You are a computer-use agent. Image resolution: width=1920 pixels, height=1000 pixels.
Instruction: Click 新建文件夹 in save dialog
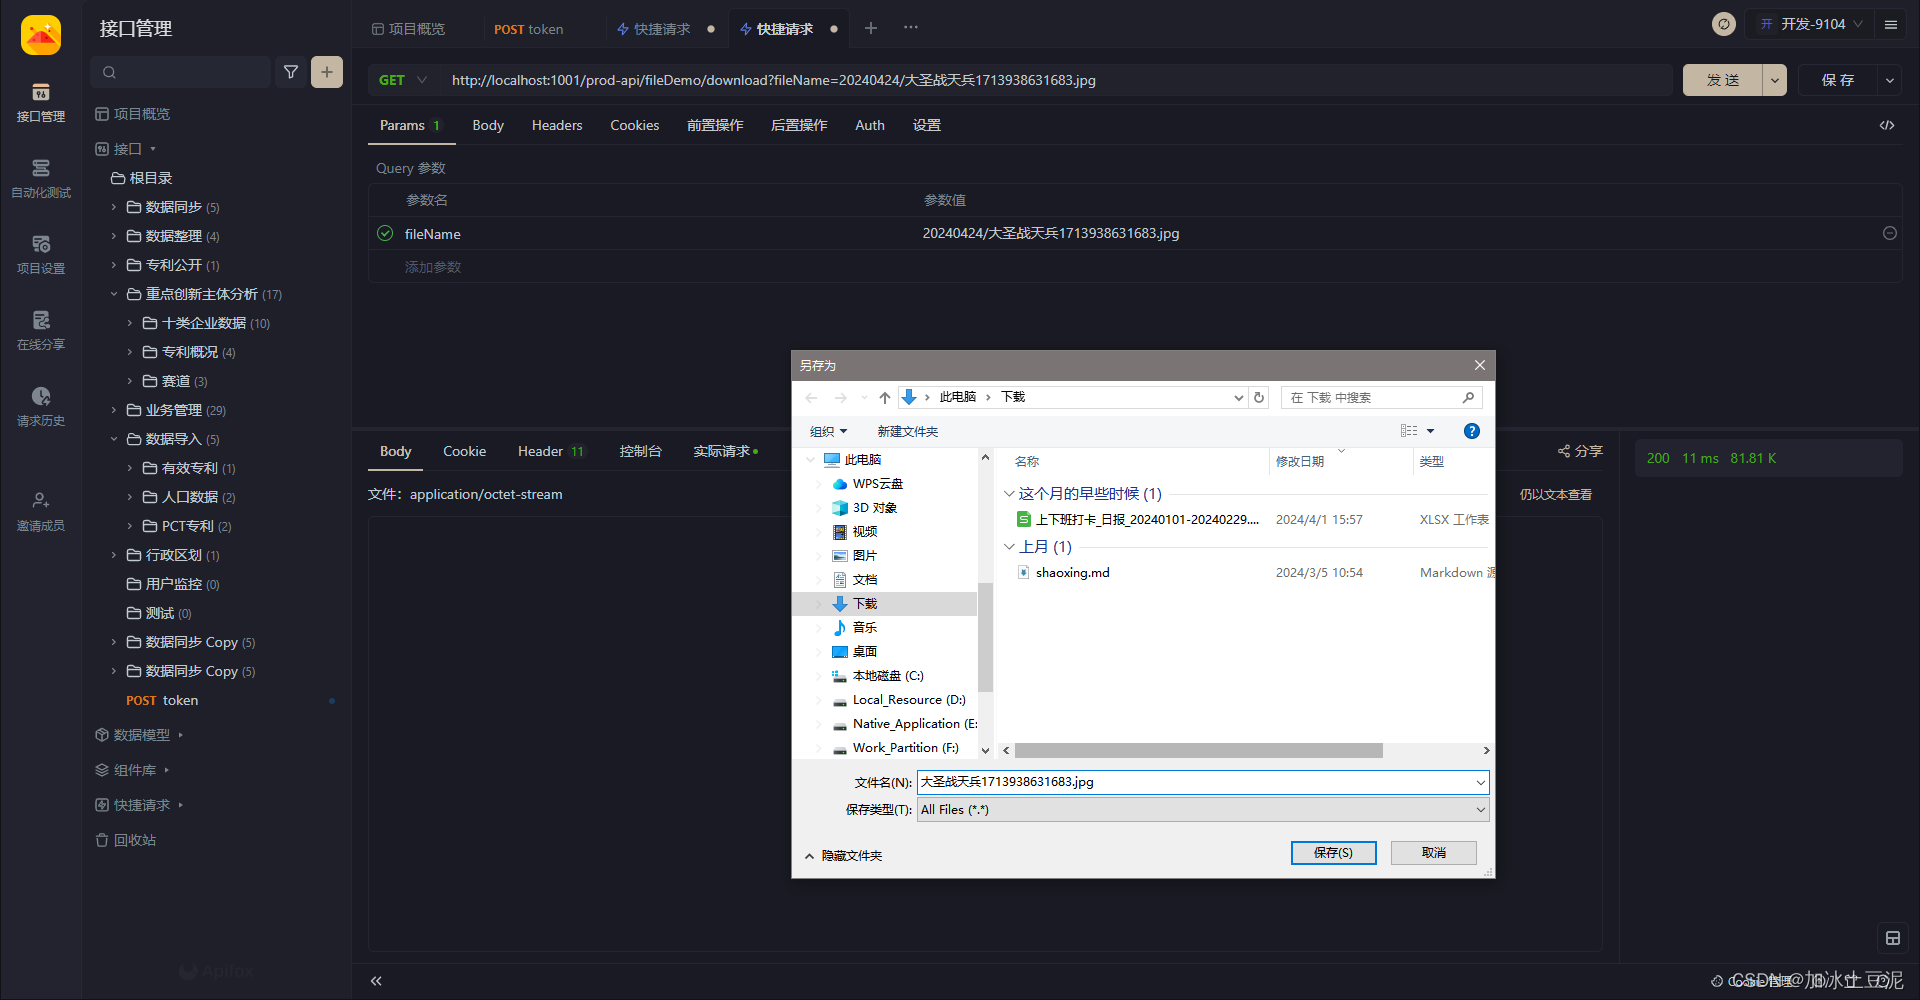(x=908, y=431)
